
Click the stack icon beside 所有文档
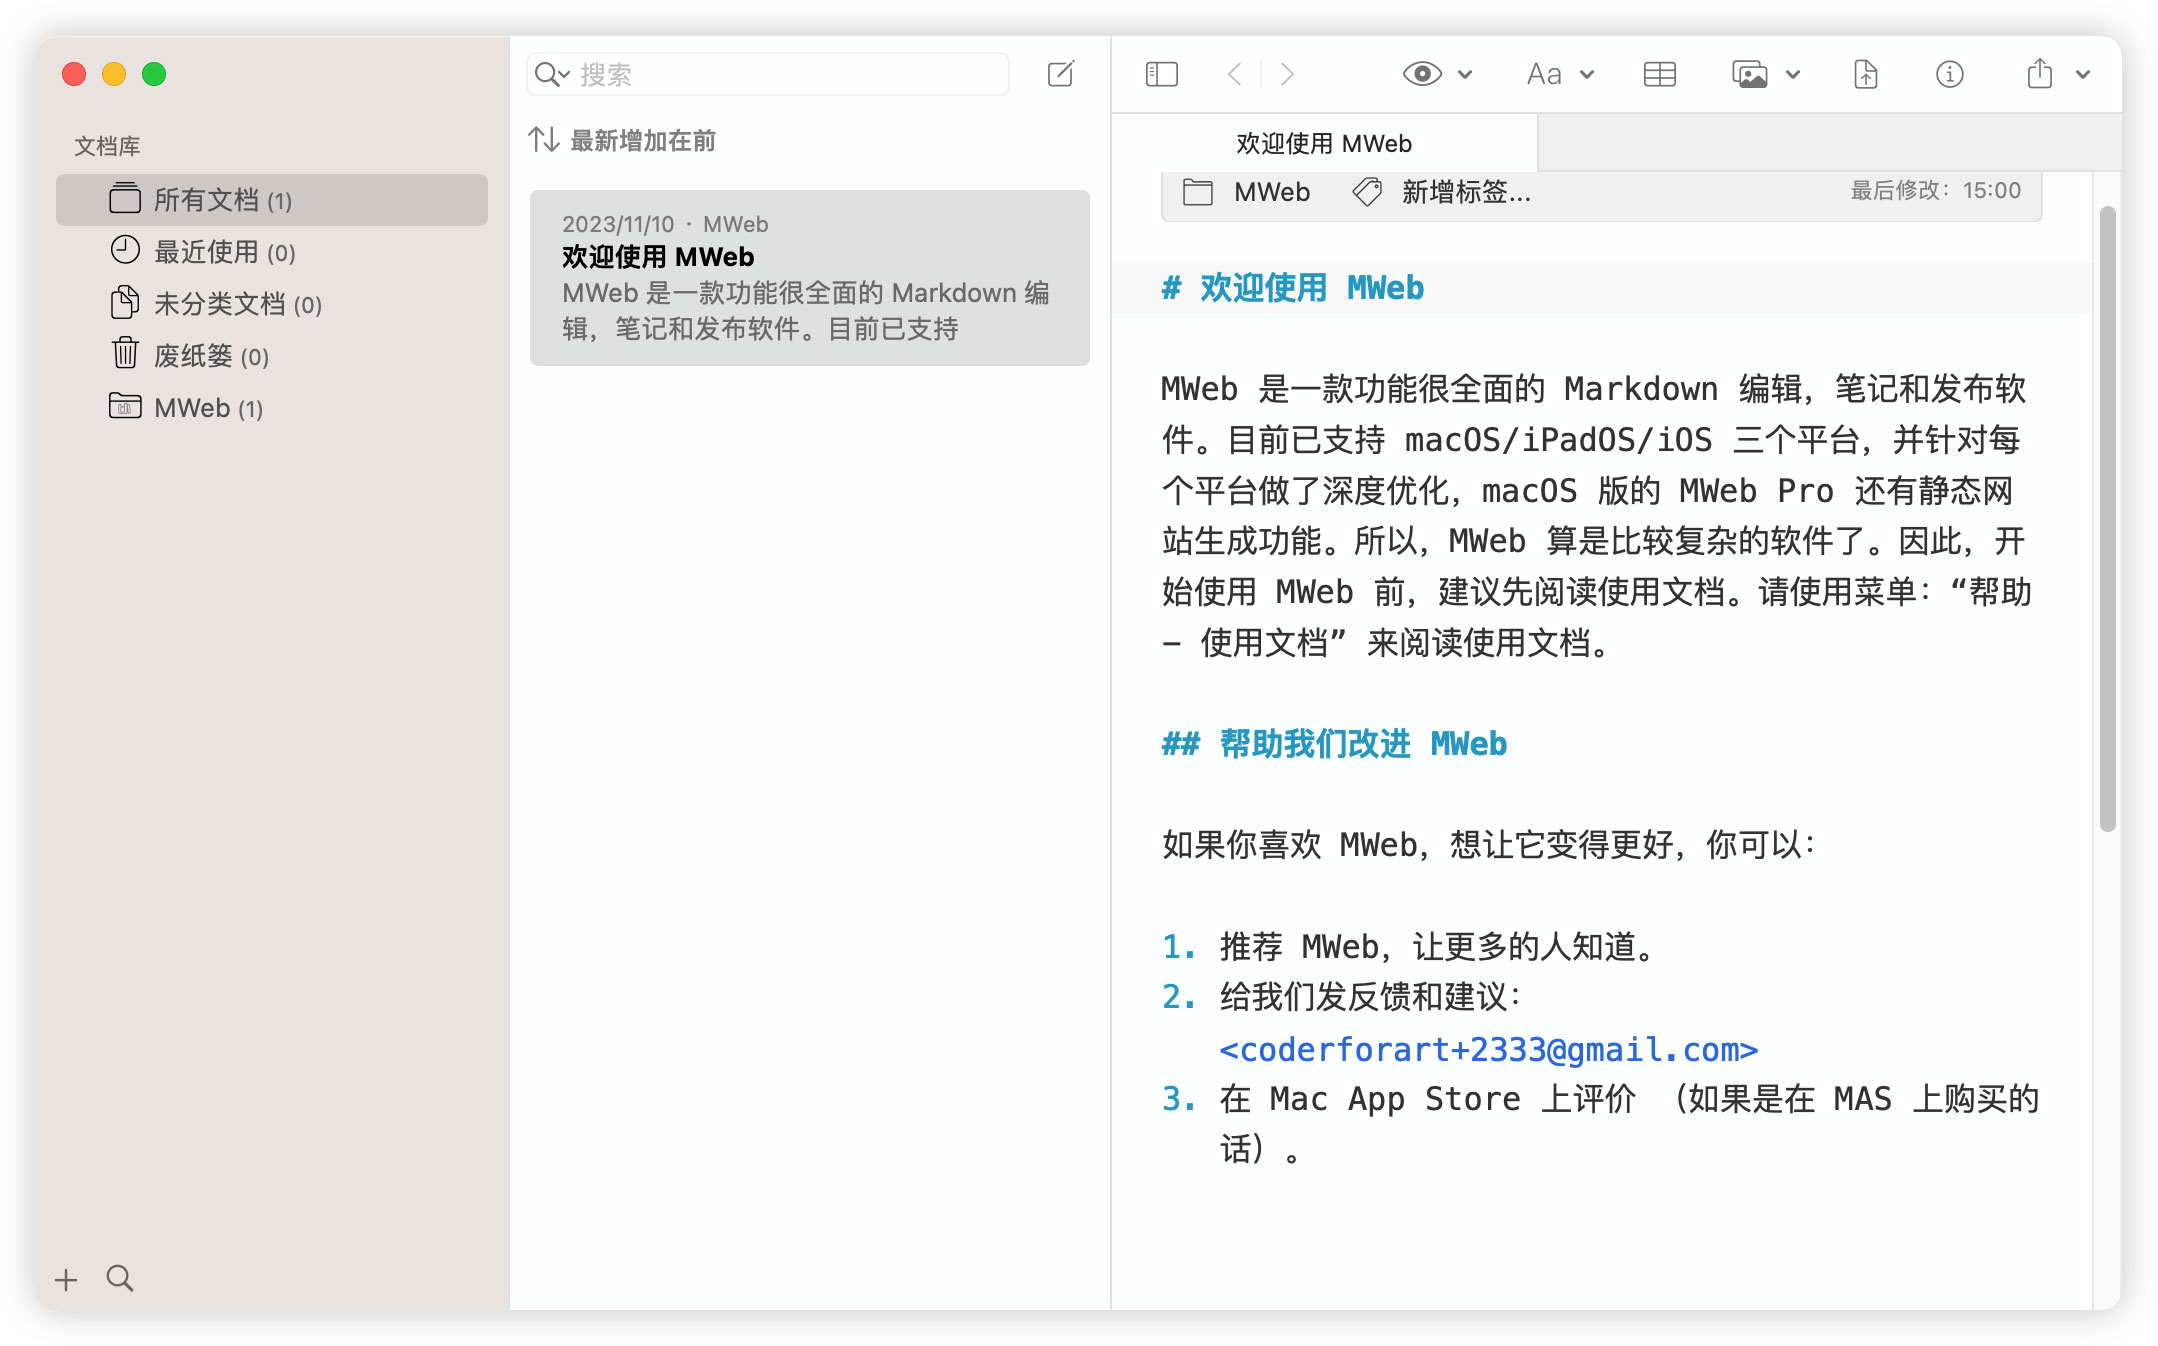[x=125, y=198]
